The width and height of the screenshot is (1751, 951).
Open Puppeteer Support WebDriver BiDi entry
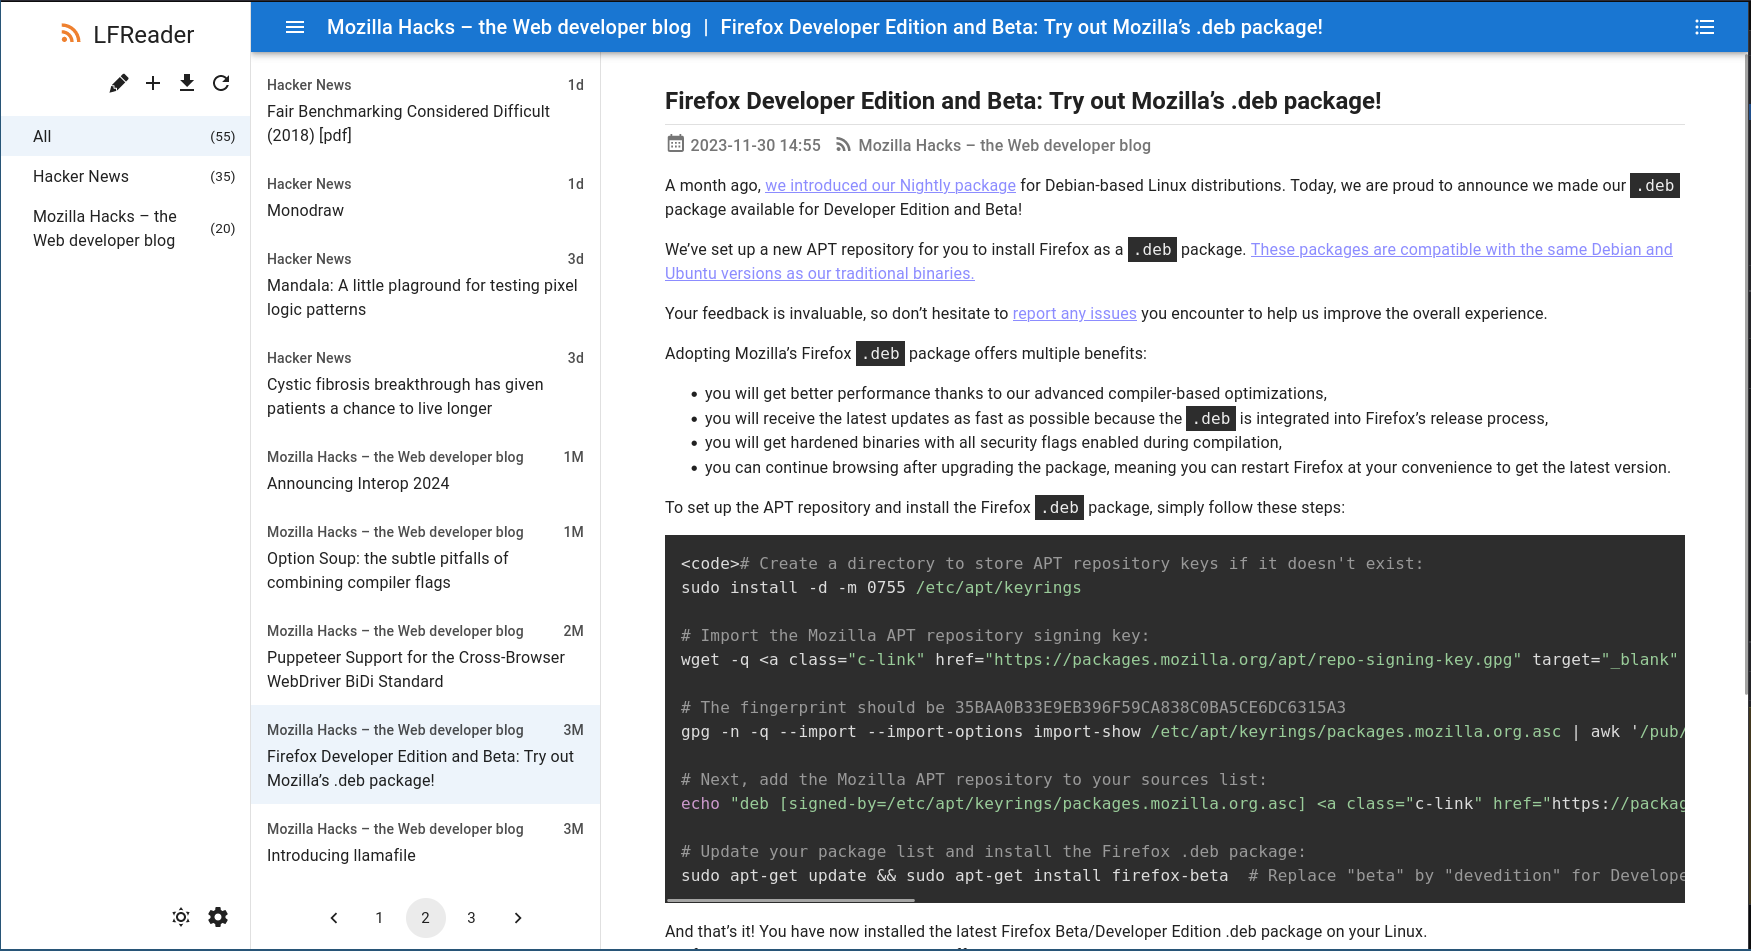[x=425, y=656]
